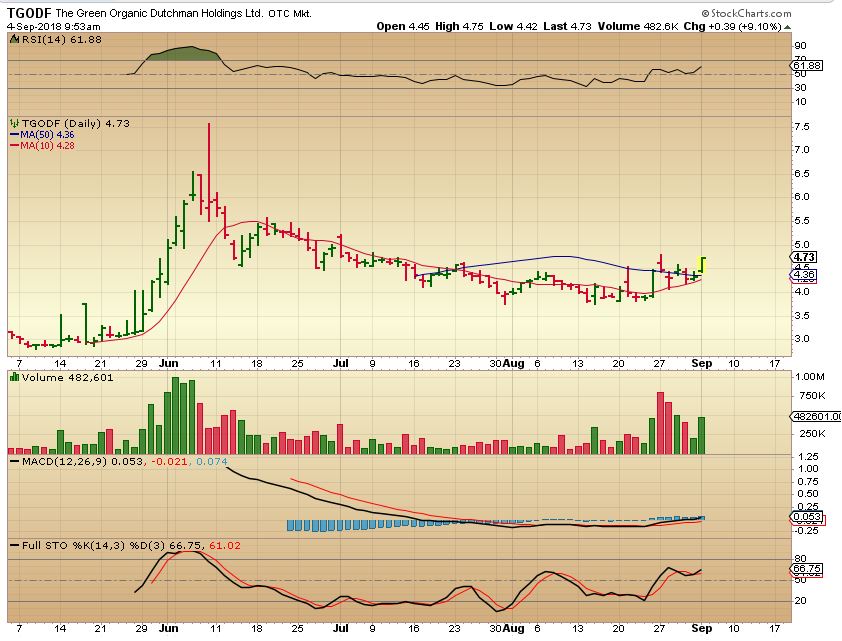Click the Sep label on the bottom date axis
This screenshot has width=842, height=641.
tap(702, 628)
